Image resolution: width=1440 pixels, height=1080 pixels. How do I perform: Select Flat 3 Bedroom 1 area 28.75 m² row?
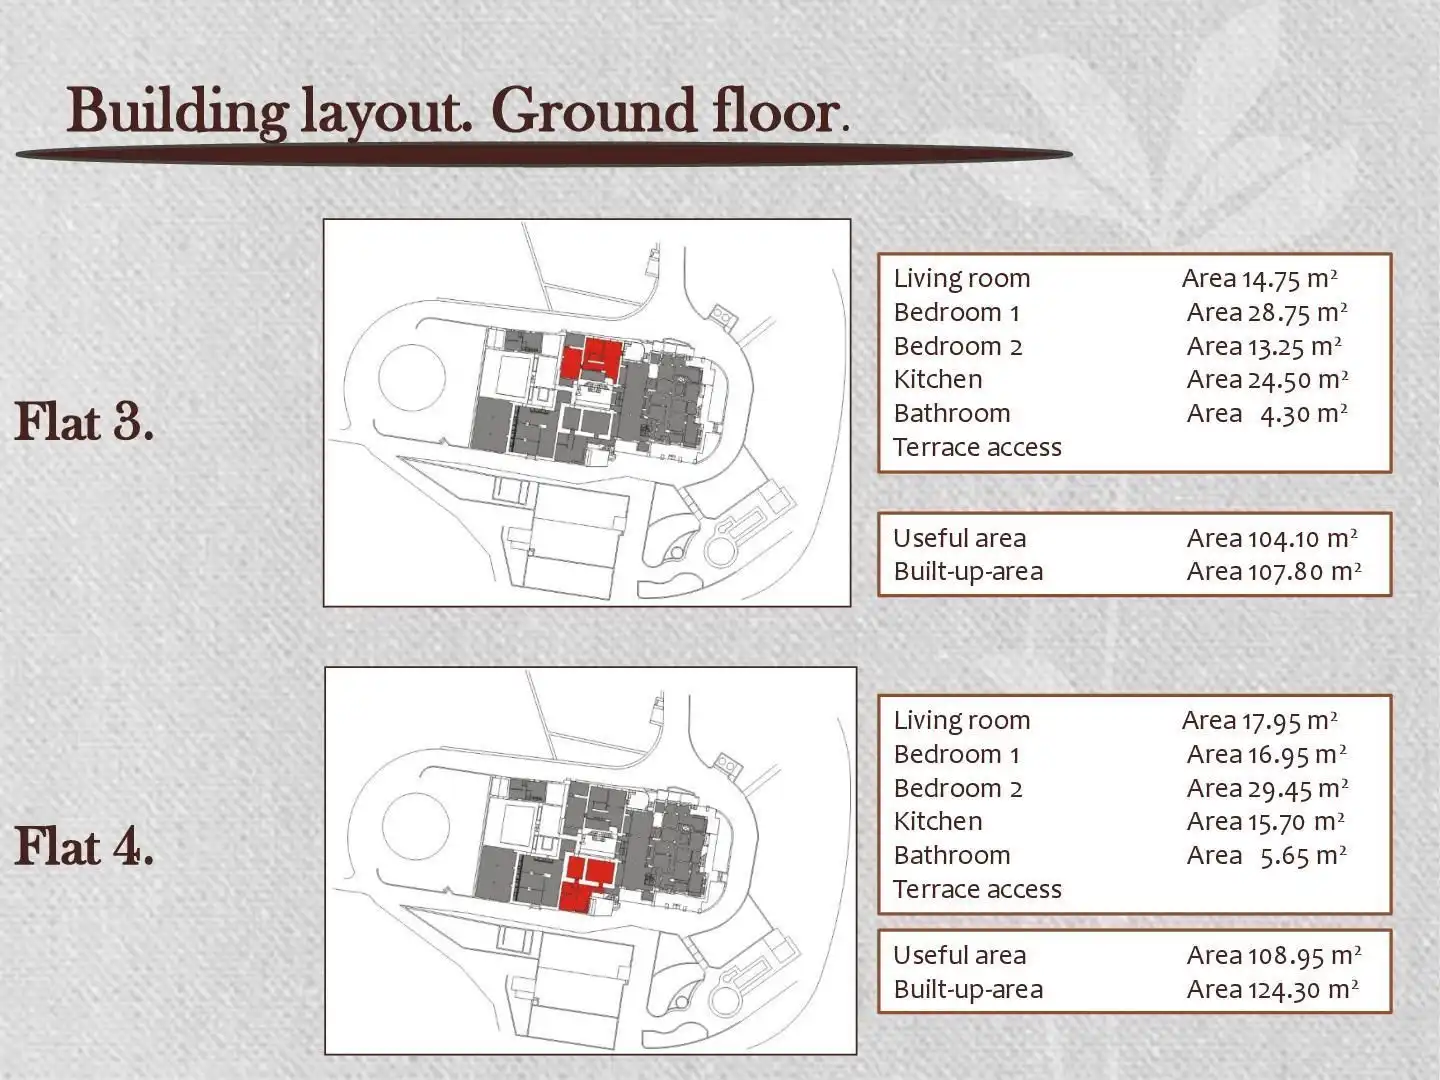pos(1121,313)
